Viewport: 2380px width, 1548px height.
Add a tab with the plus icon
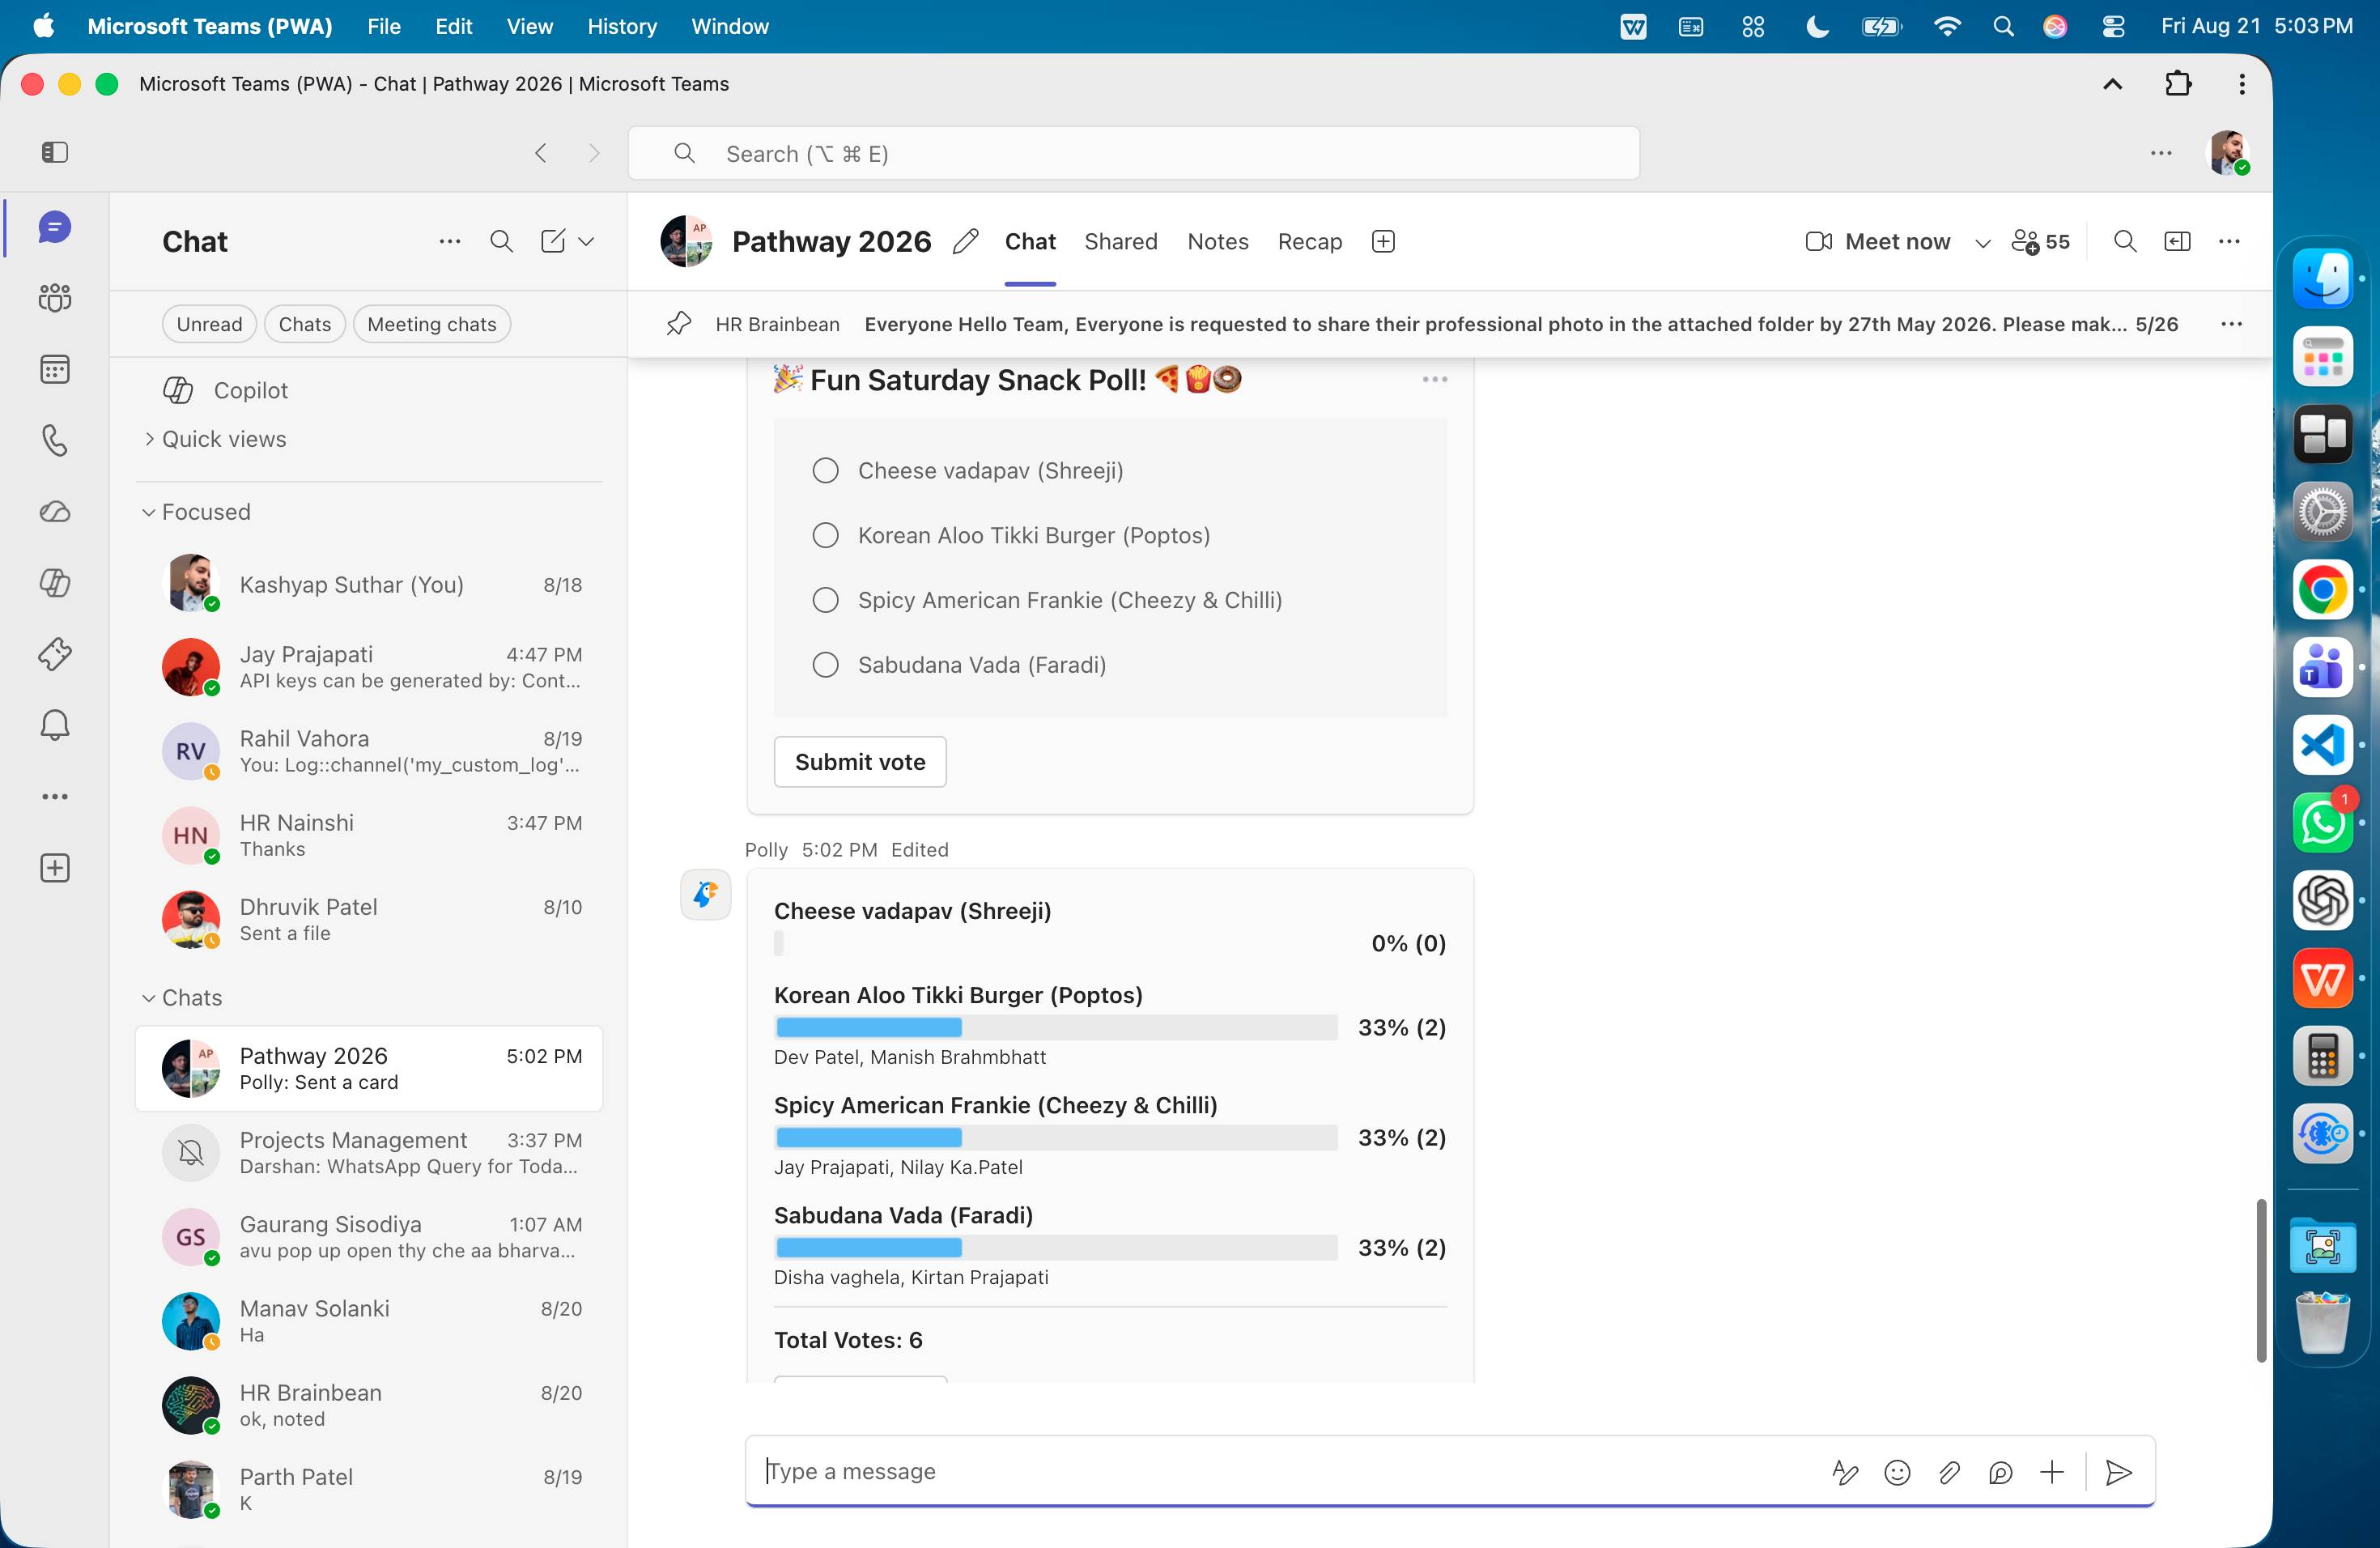click(x=1383, y=242)
